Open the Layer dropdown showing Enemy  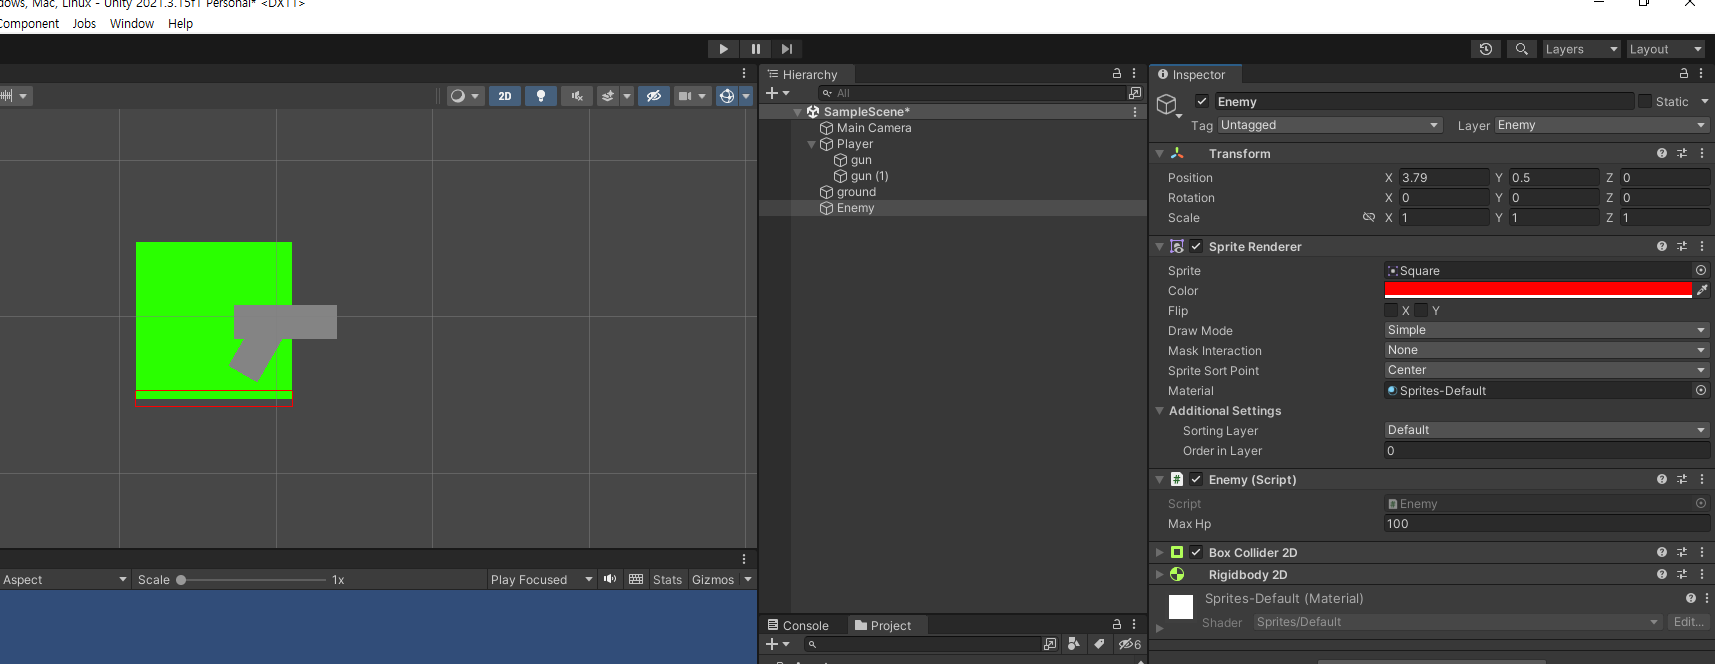pos(1602,125)
